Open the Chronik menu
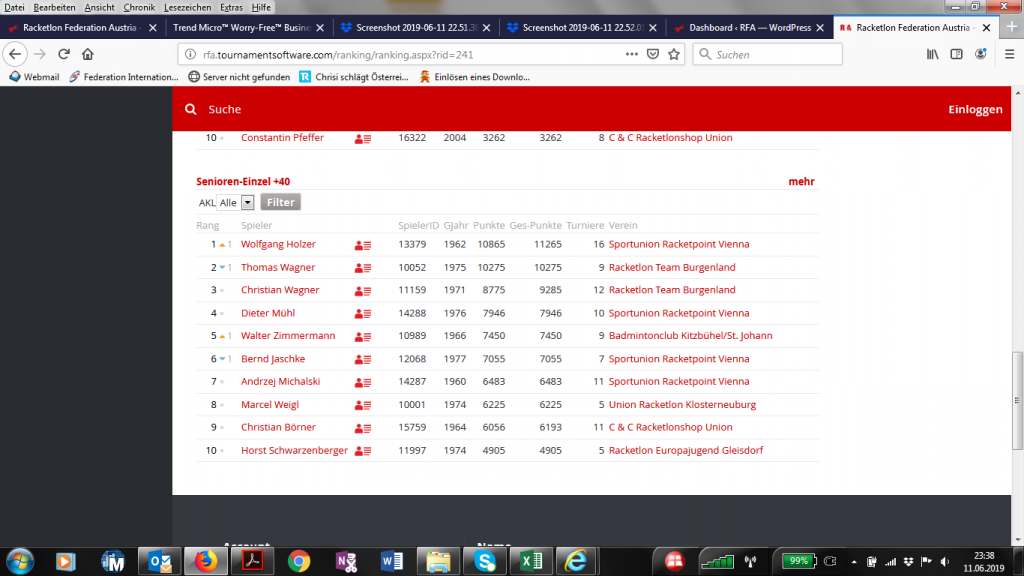The image size is (1024, 576). (139, 7)
